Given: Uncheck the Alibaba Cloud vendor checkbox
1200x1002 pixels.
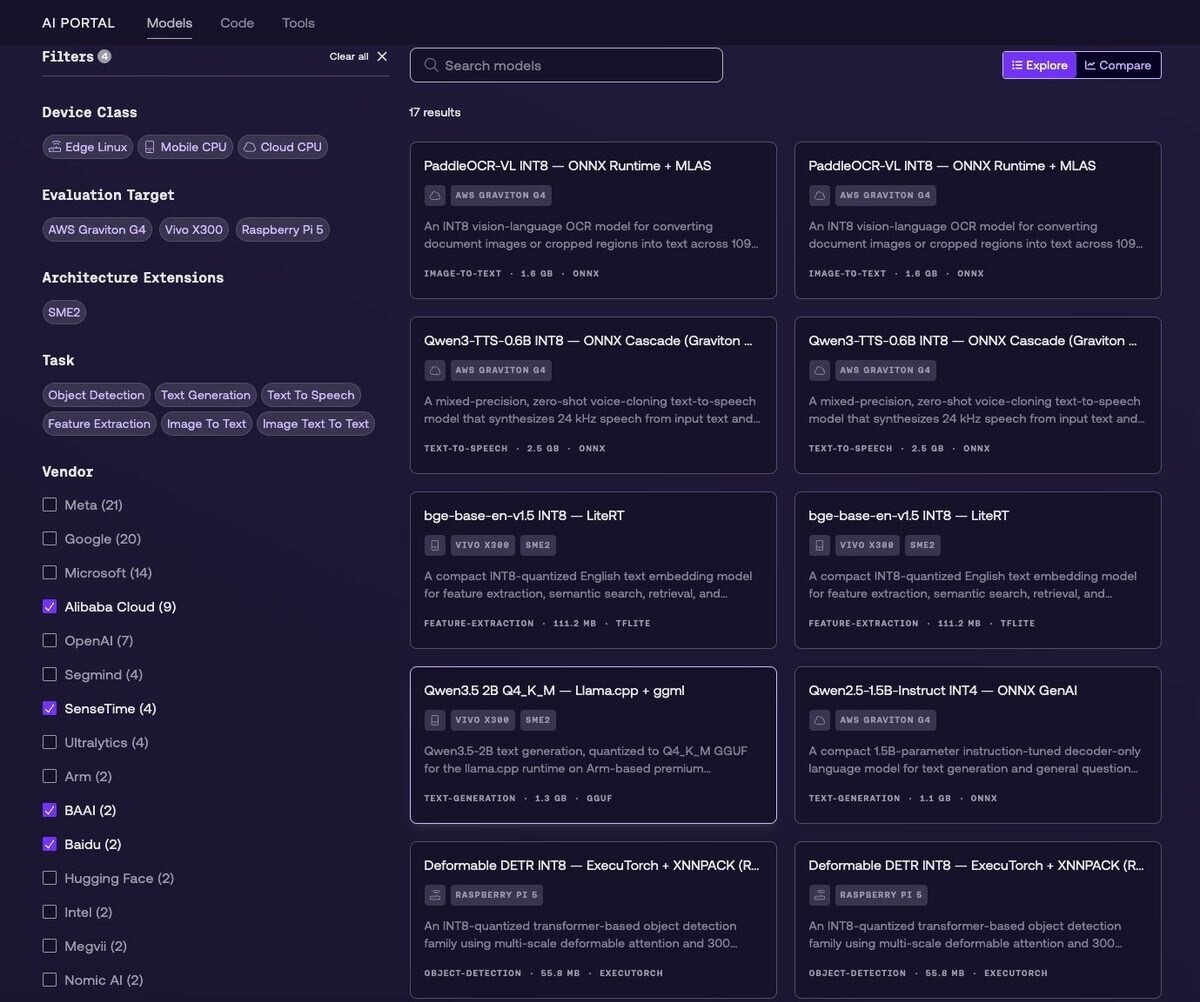Looking at the screenshot, I should [49, 607].
